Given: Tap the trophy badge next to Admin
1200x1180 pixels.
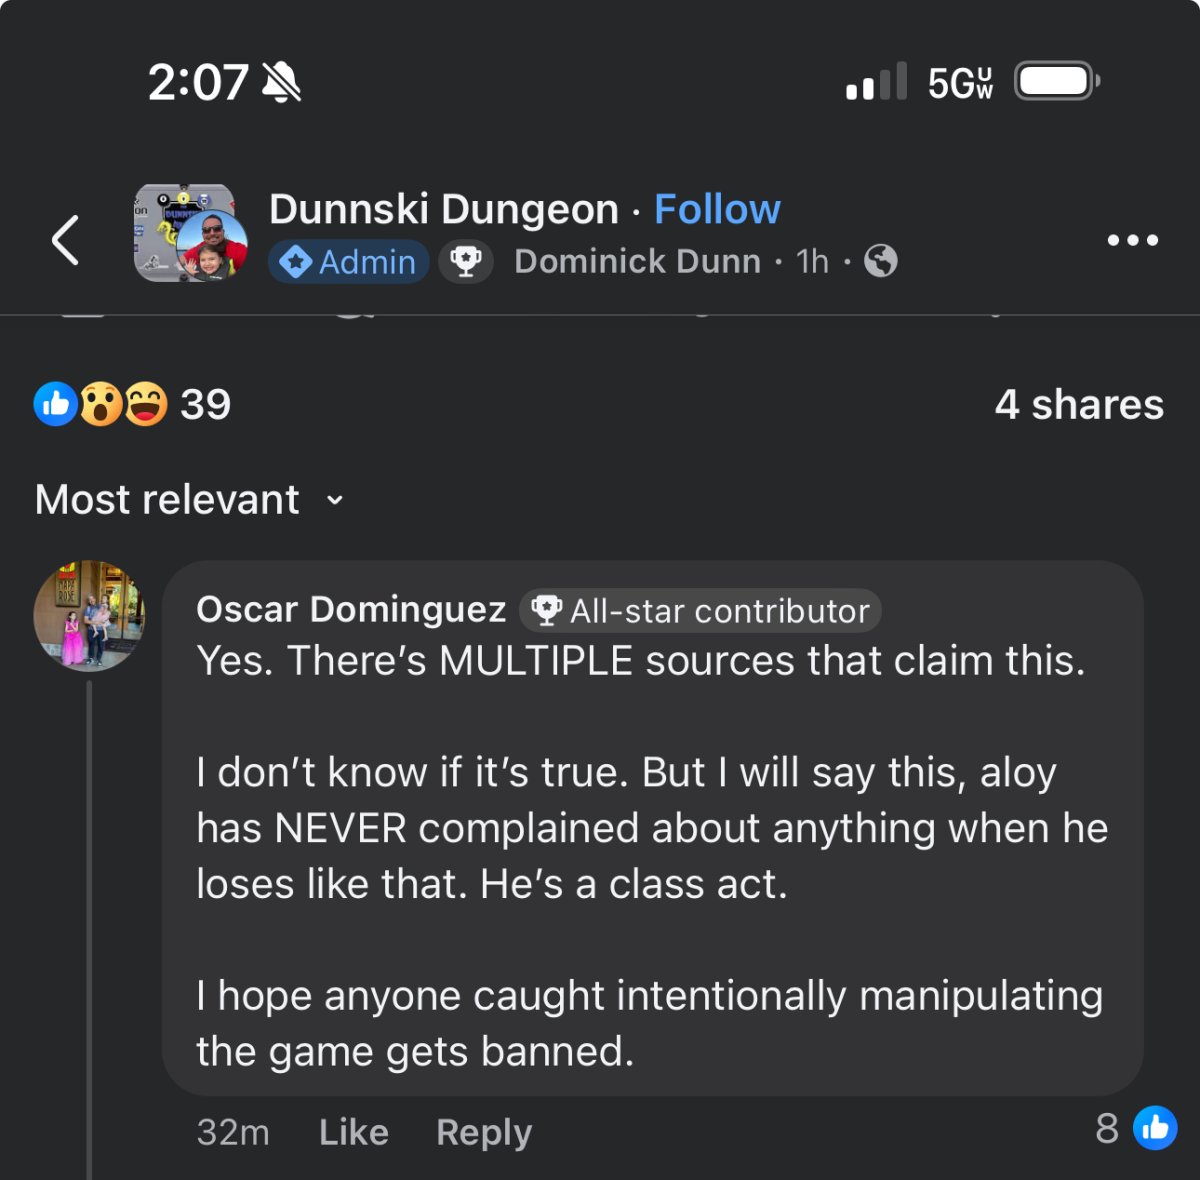Looking at the screenshot, I should pos(466,262).
